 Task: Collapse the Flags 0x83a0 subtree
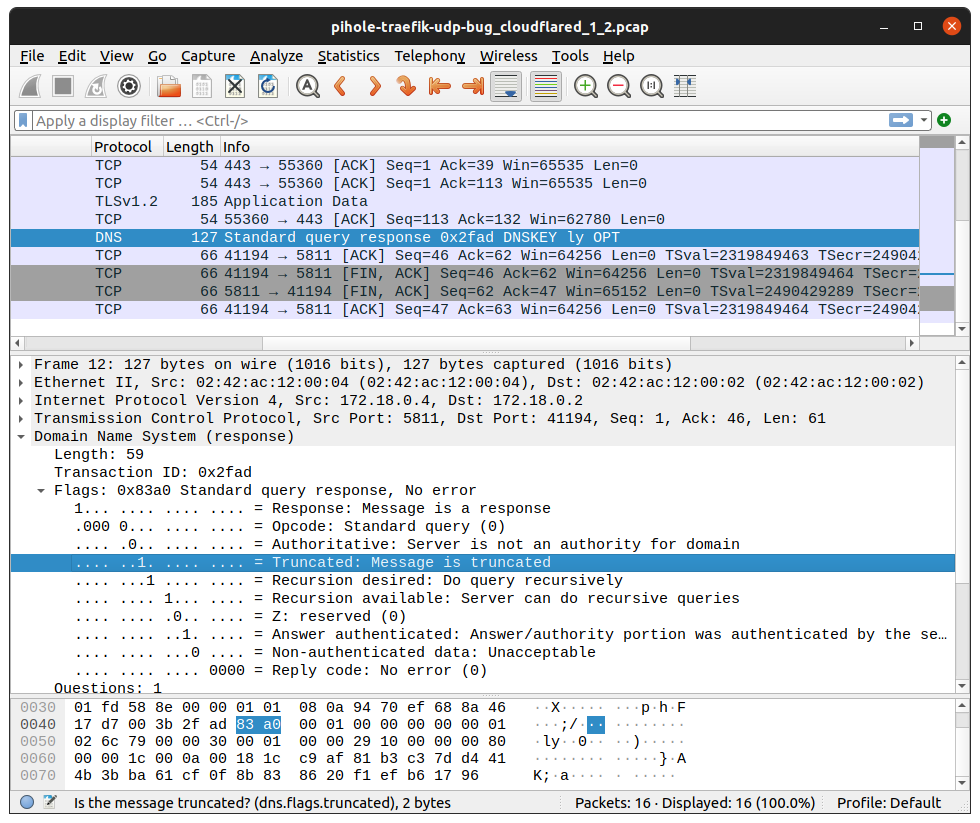(x=41, y=491)
